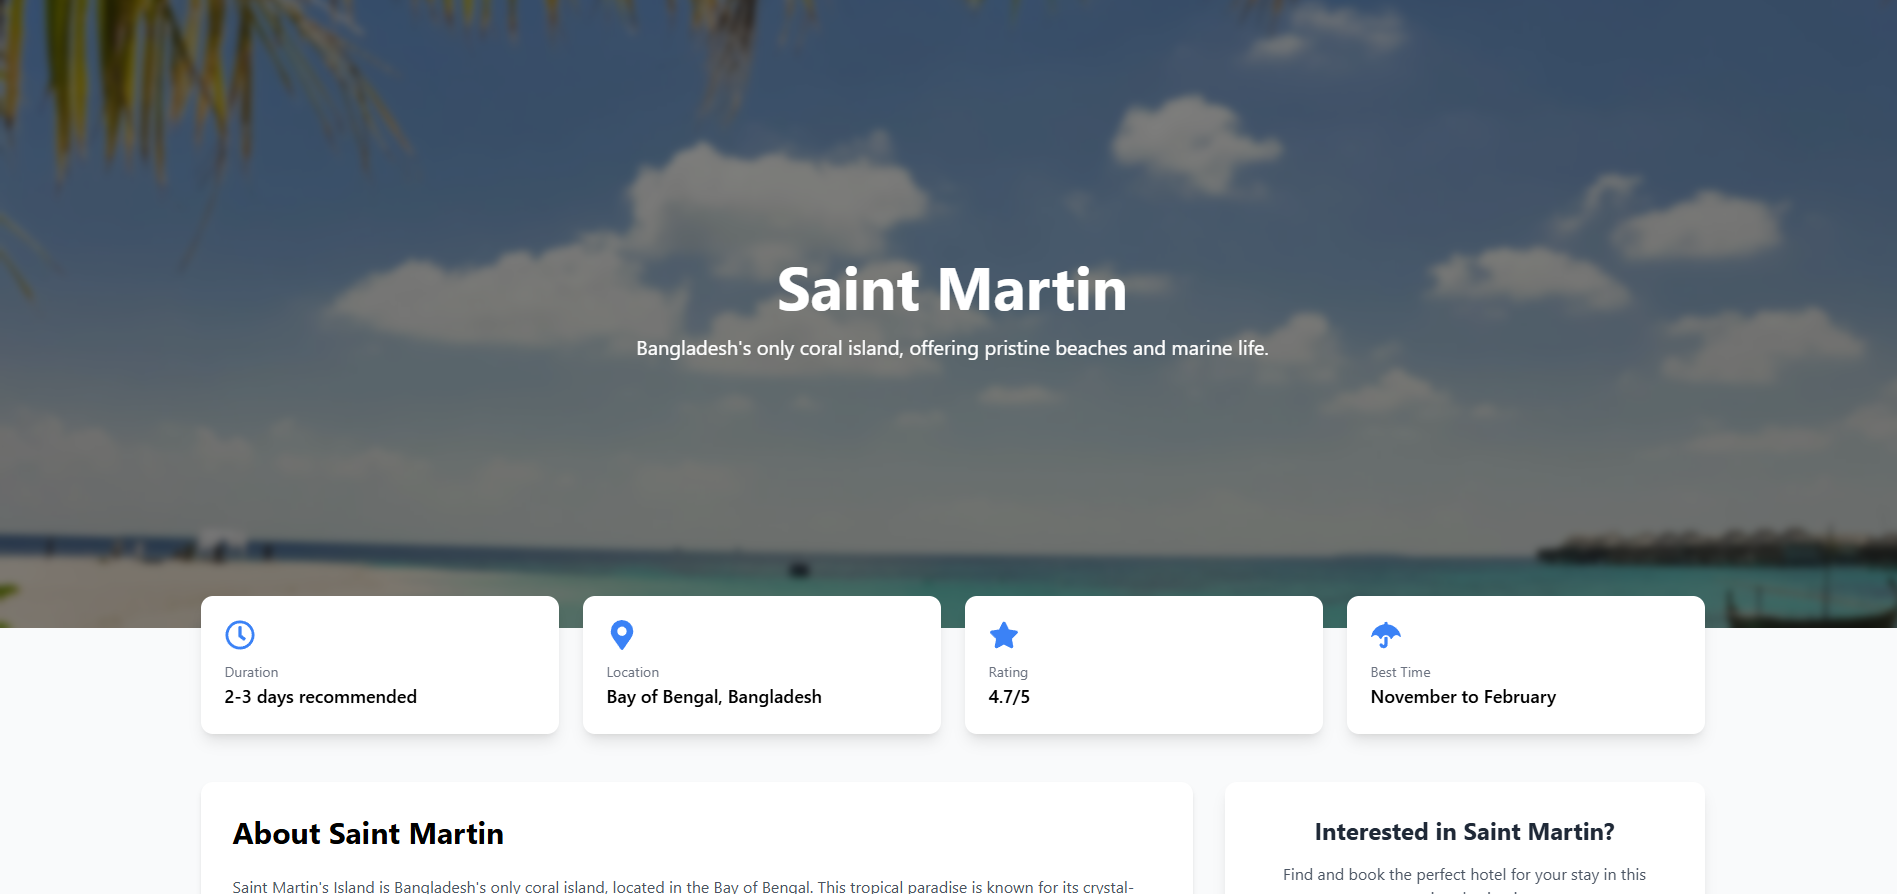The height and width of the screenshot is (894, 1897).
Task: Click the About paragraph starting 'Saint Martin's Island'
Action: point(683,886)
